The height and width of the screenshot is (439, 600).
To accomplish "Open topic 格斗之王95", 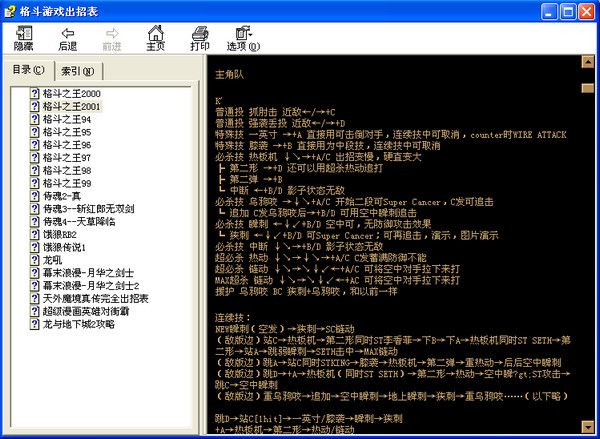I will point(67,132).
